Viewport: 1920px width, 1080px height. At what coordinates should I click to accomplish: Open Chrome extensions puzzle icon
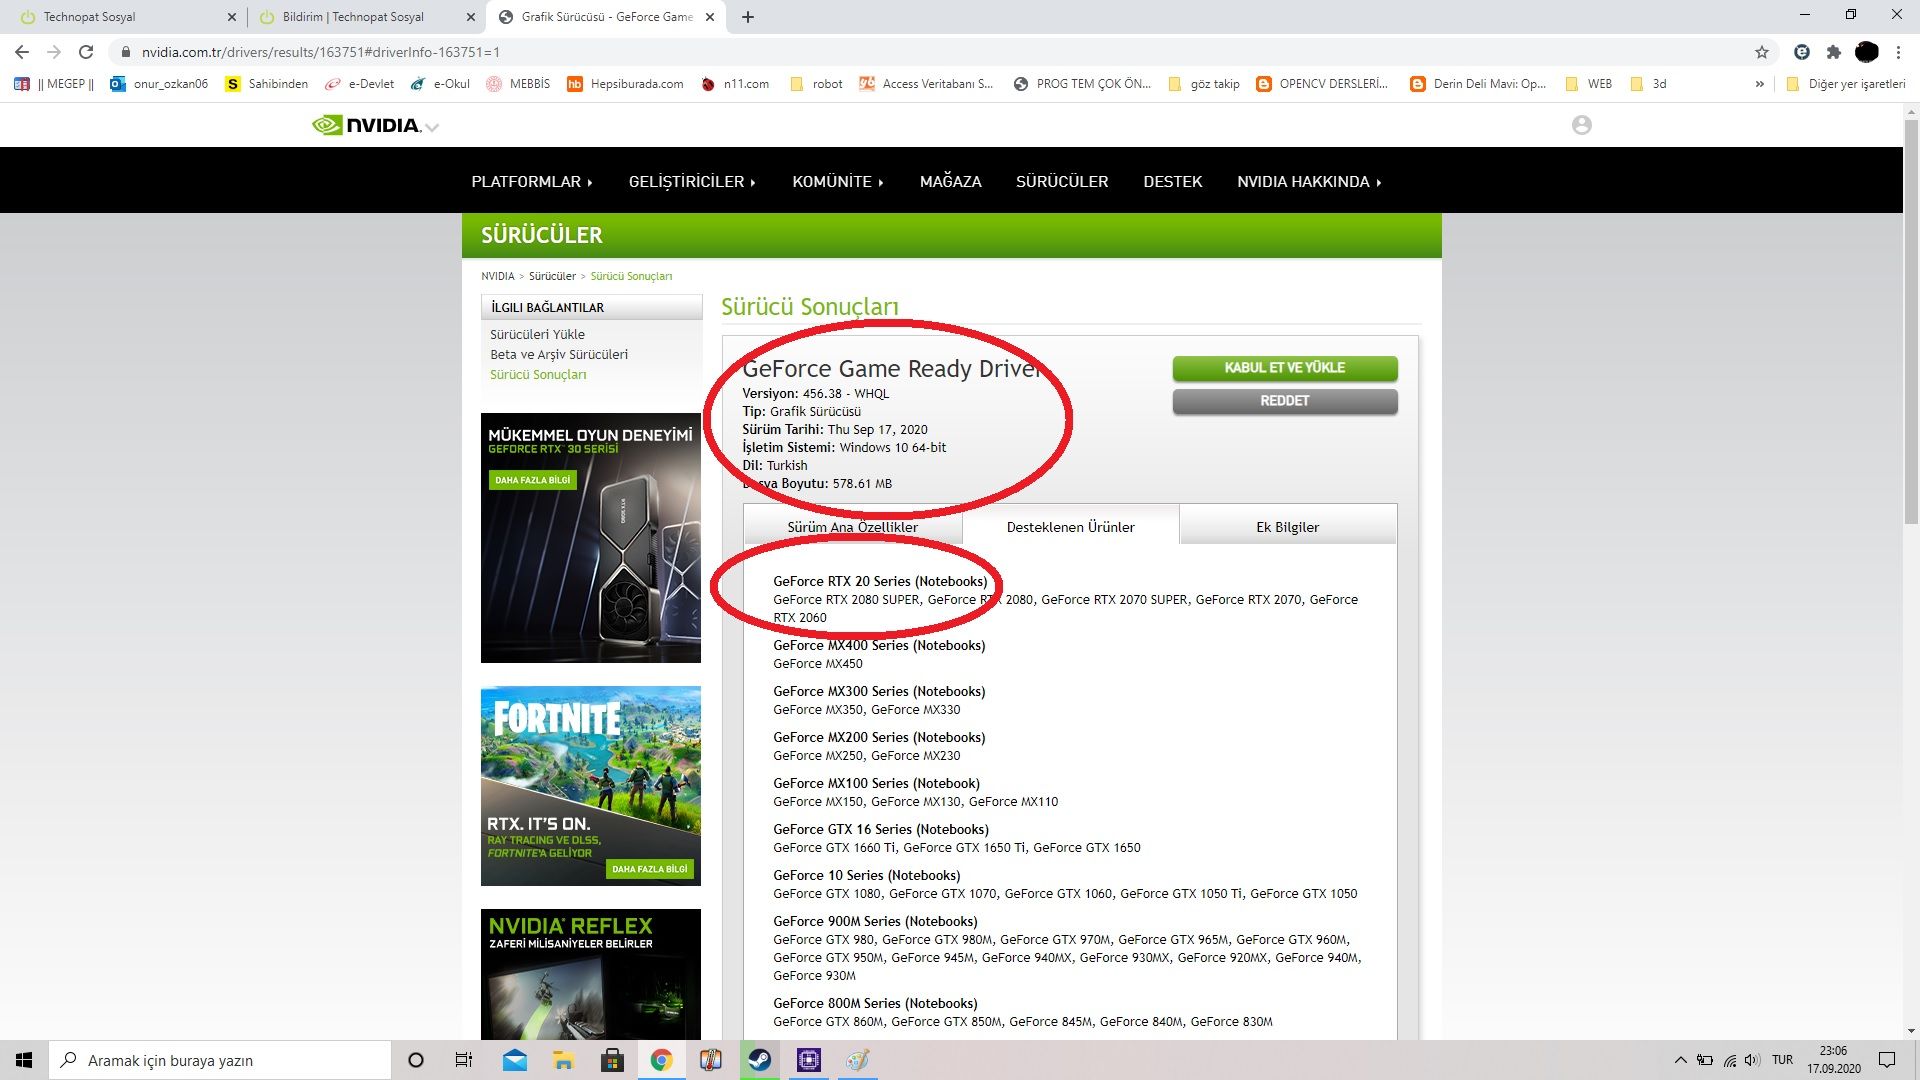(x=1833, y=52)
